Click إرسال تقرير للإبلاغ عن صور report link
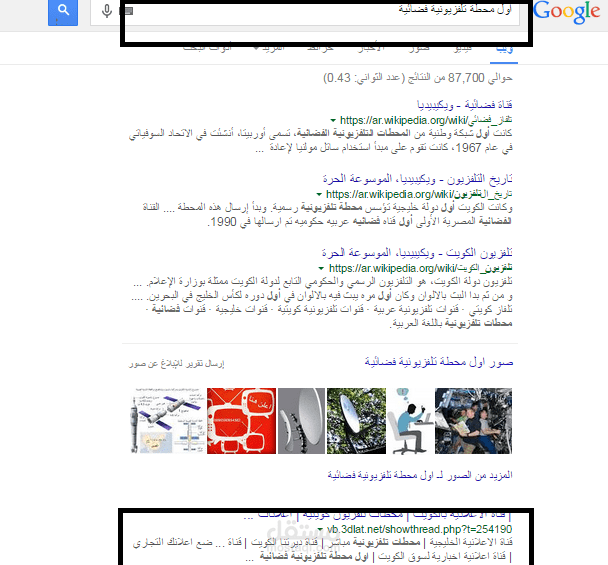Image resolution: width=608 pixels, height=565 pixels. (176, 364)
